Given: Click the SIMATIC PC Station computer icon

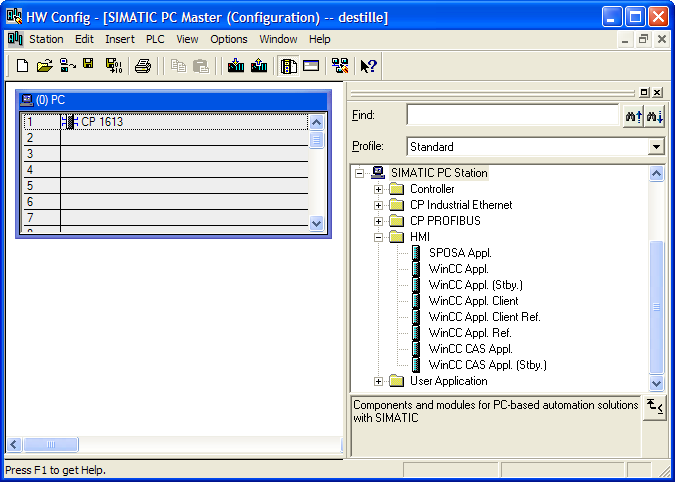Looking at the screenshot, I should tap(378, 173).
